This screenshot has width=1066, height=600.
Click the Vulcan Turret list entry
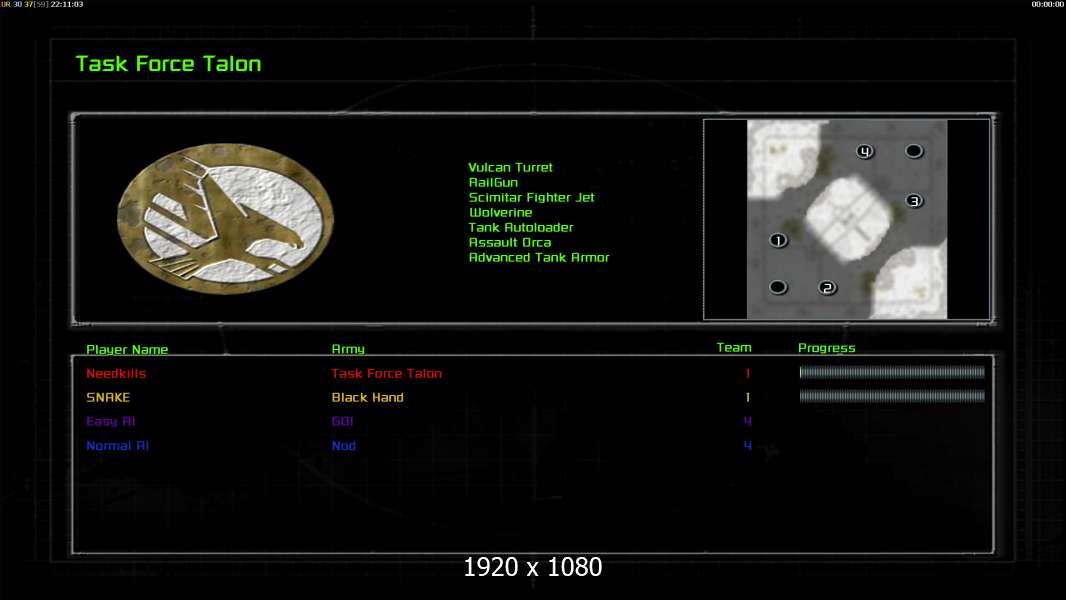pyautogui.click(x=510, y=168)
